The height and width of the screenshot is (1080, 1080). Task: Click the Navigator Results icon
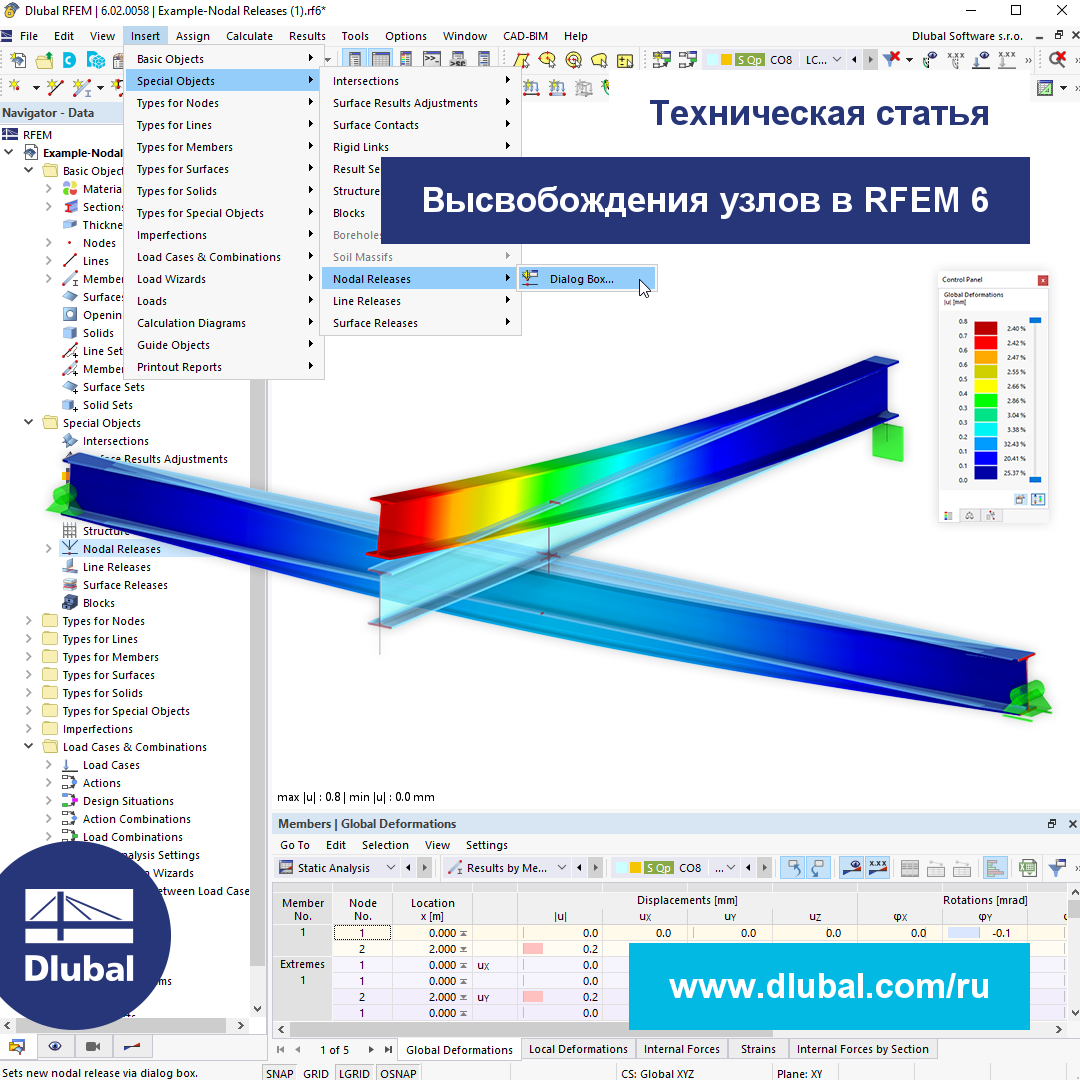pos(132,1046)
